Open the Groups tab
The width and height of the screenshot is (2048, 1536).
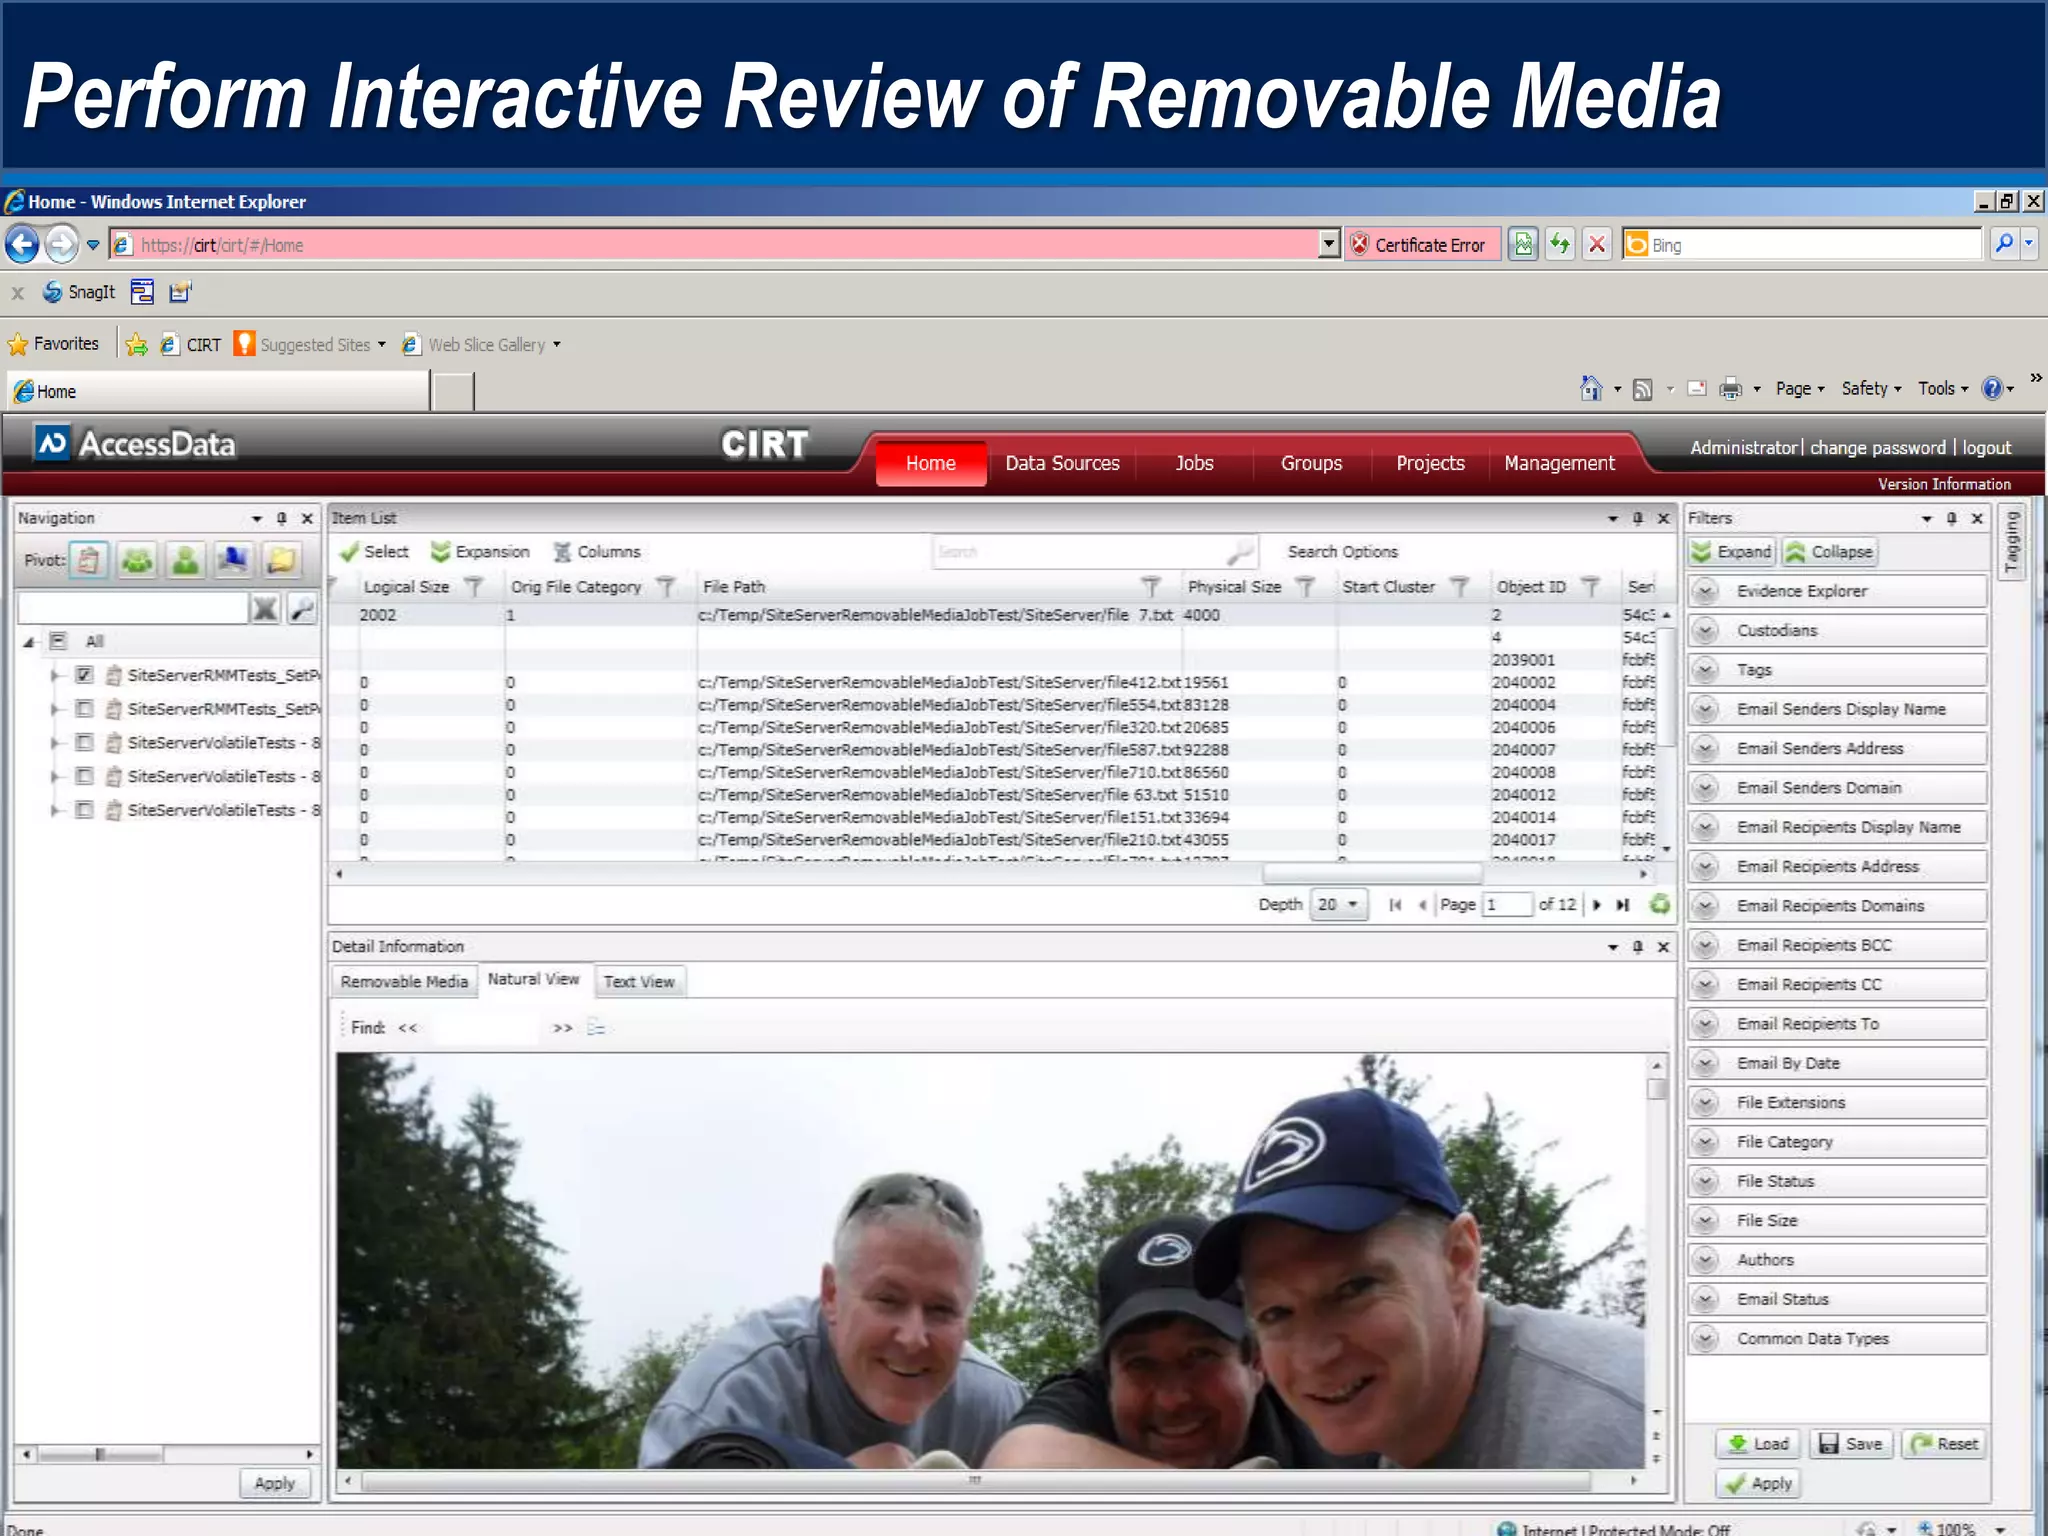(1311, 463)
